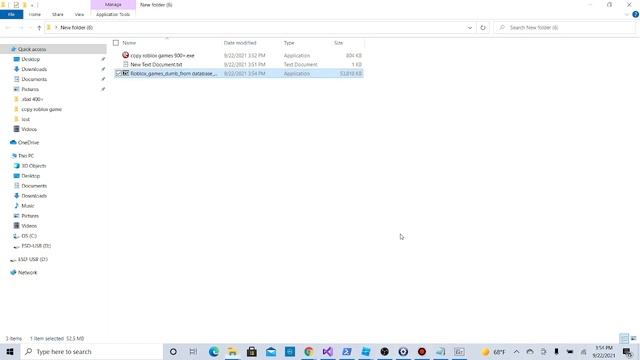Expand the ribbon with chevron

tap(627, 14)
